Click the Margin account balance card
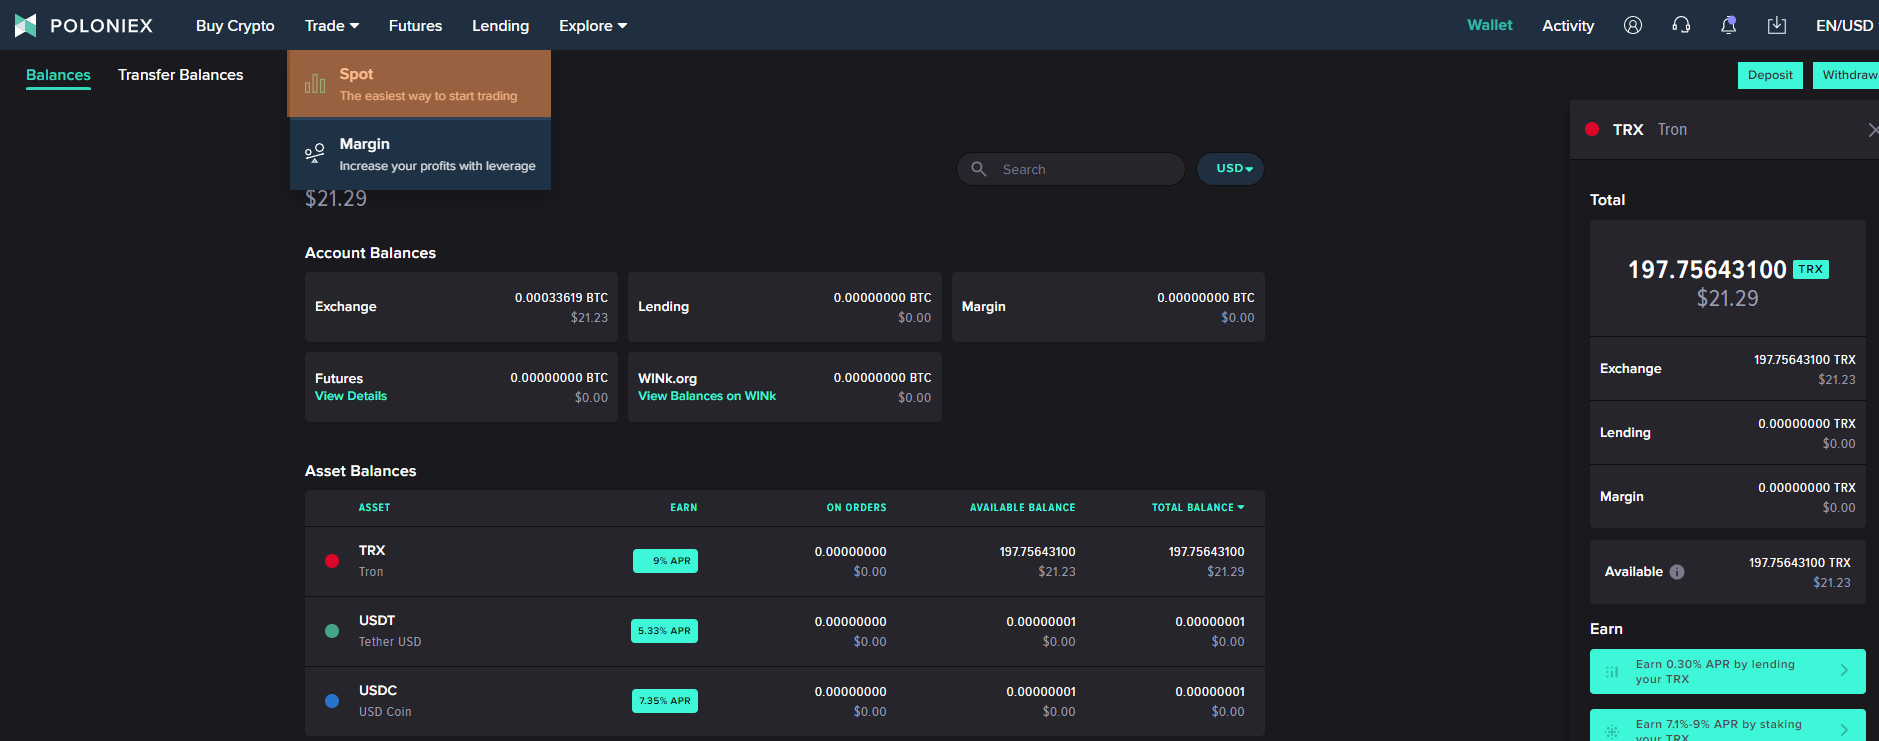 click(1108, 307)
